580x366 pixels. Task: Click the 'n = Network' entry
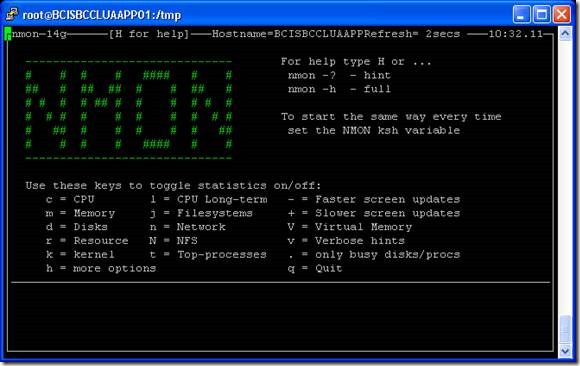coord(188,227)
